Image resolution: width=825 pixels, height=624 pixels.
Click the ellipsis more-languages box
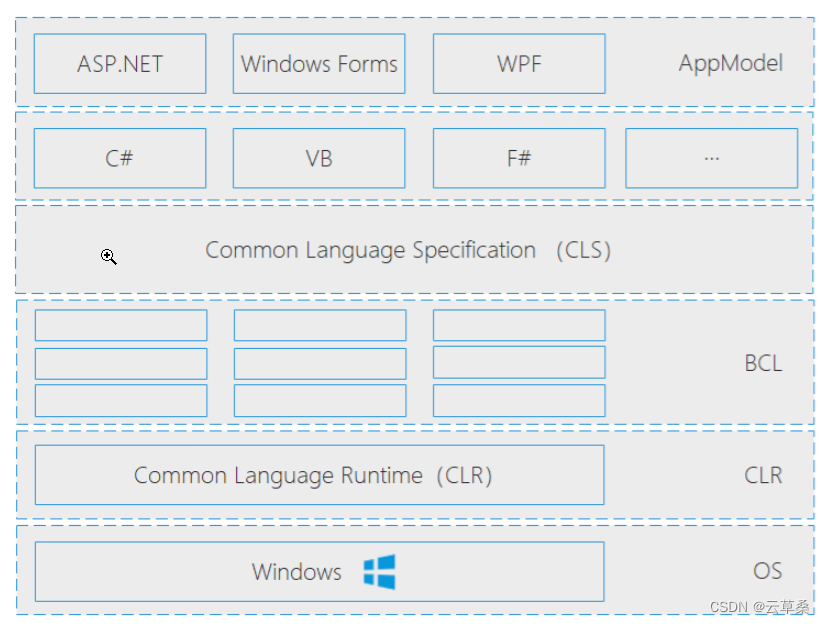coord(712,158)
